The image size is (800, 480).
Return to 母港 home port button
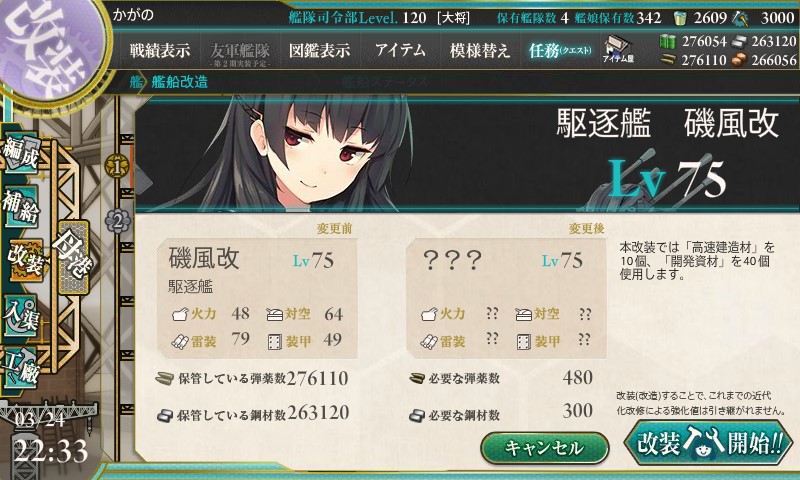coord(74,256)
